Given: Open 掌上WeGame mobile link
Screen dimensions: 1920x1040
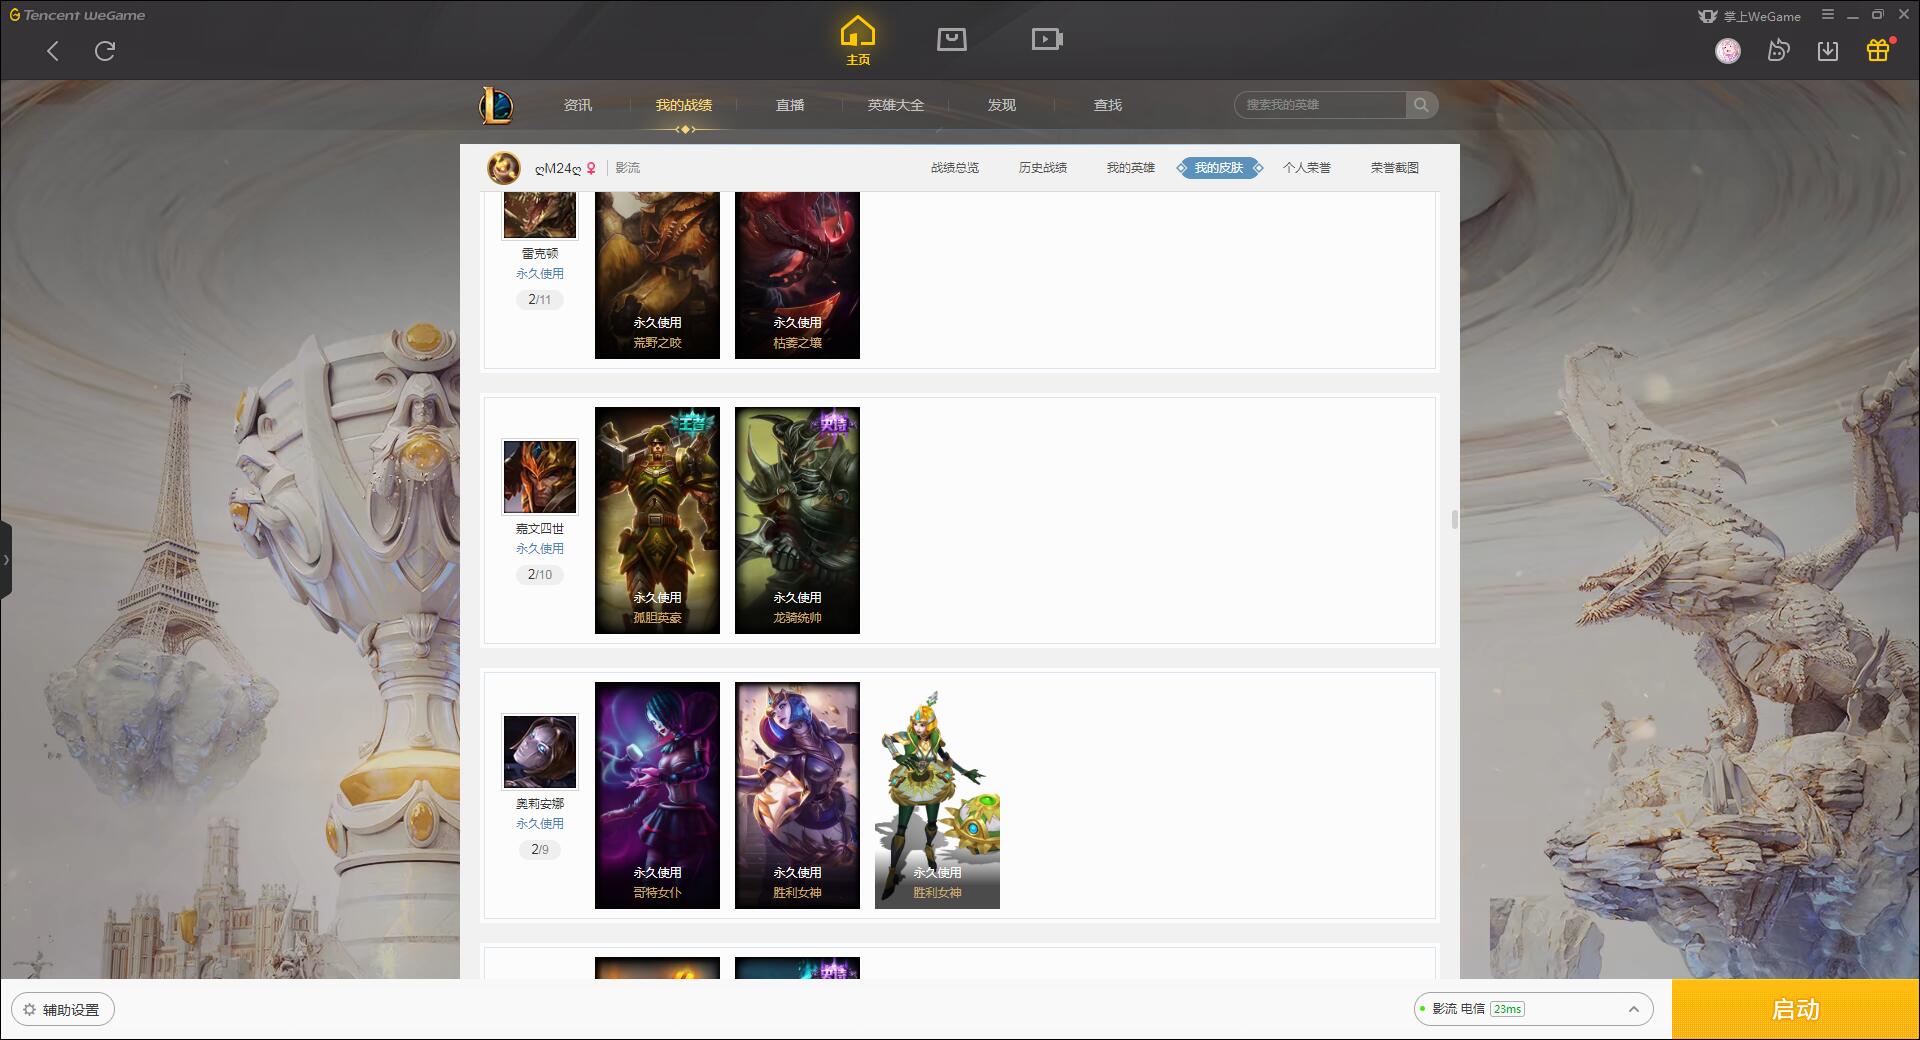Looking at the screenshot, I should pos(1749,16).
